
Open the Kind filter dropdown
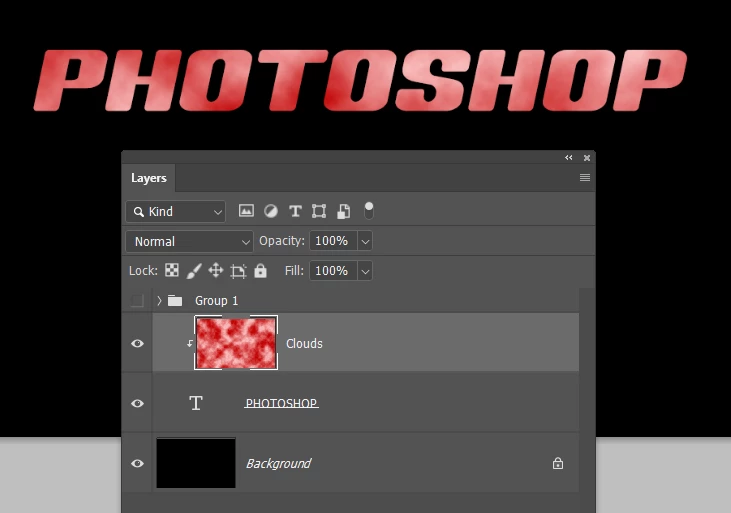(175, 212)
